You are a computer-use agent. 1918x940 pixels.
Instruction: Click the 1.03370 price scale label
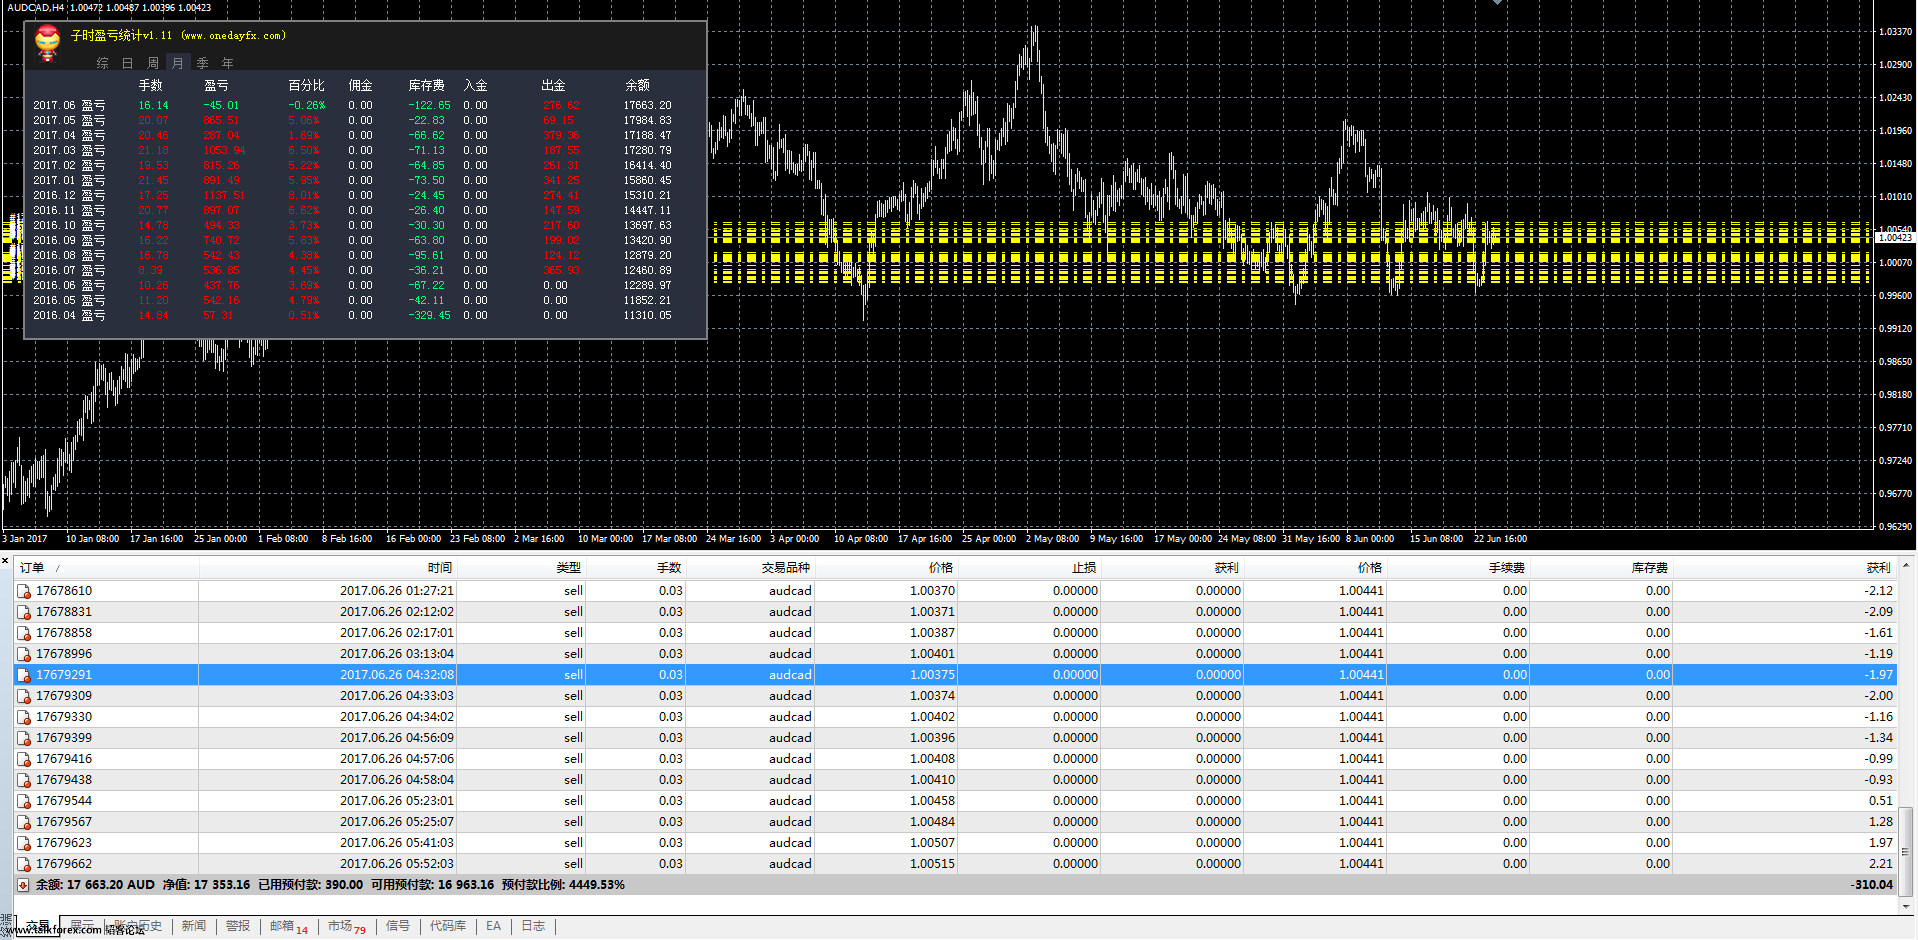(1895, 32)
